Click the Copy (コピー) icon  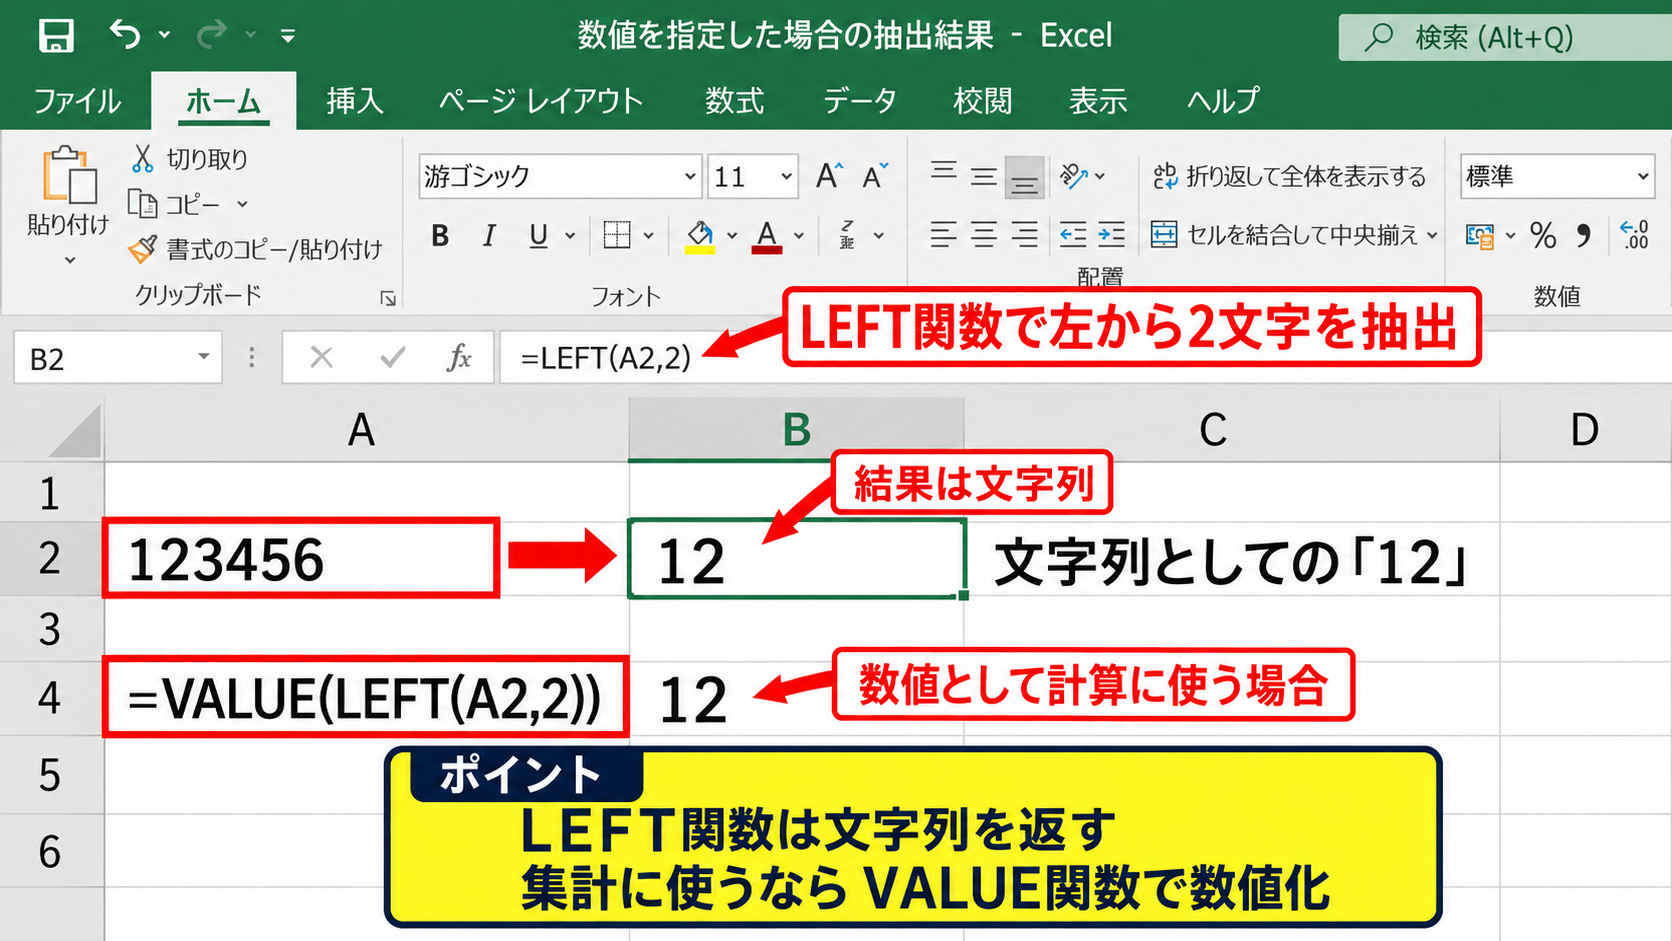[143, 204]
